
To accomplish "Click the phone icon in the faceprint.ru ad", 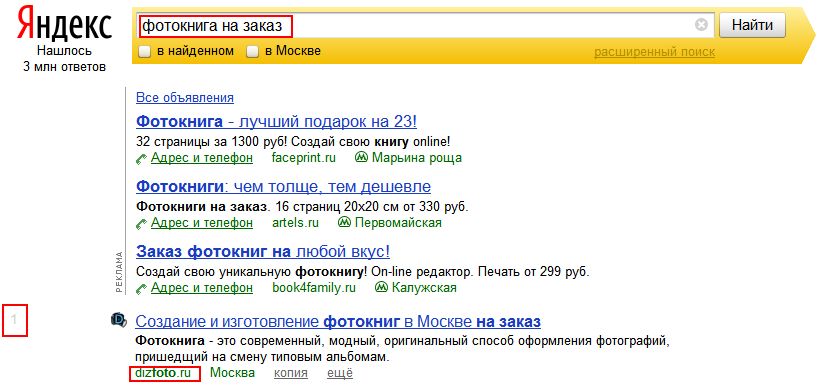I will (141, 159).
